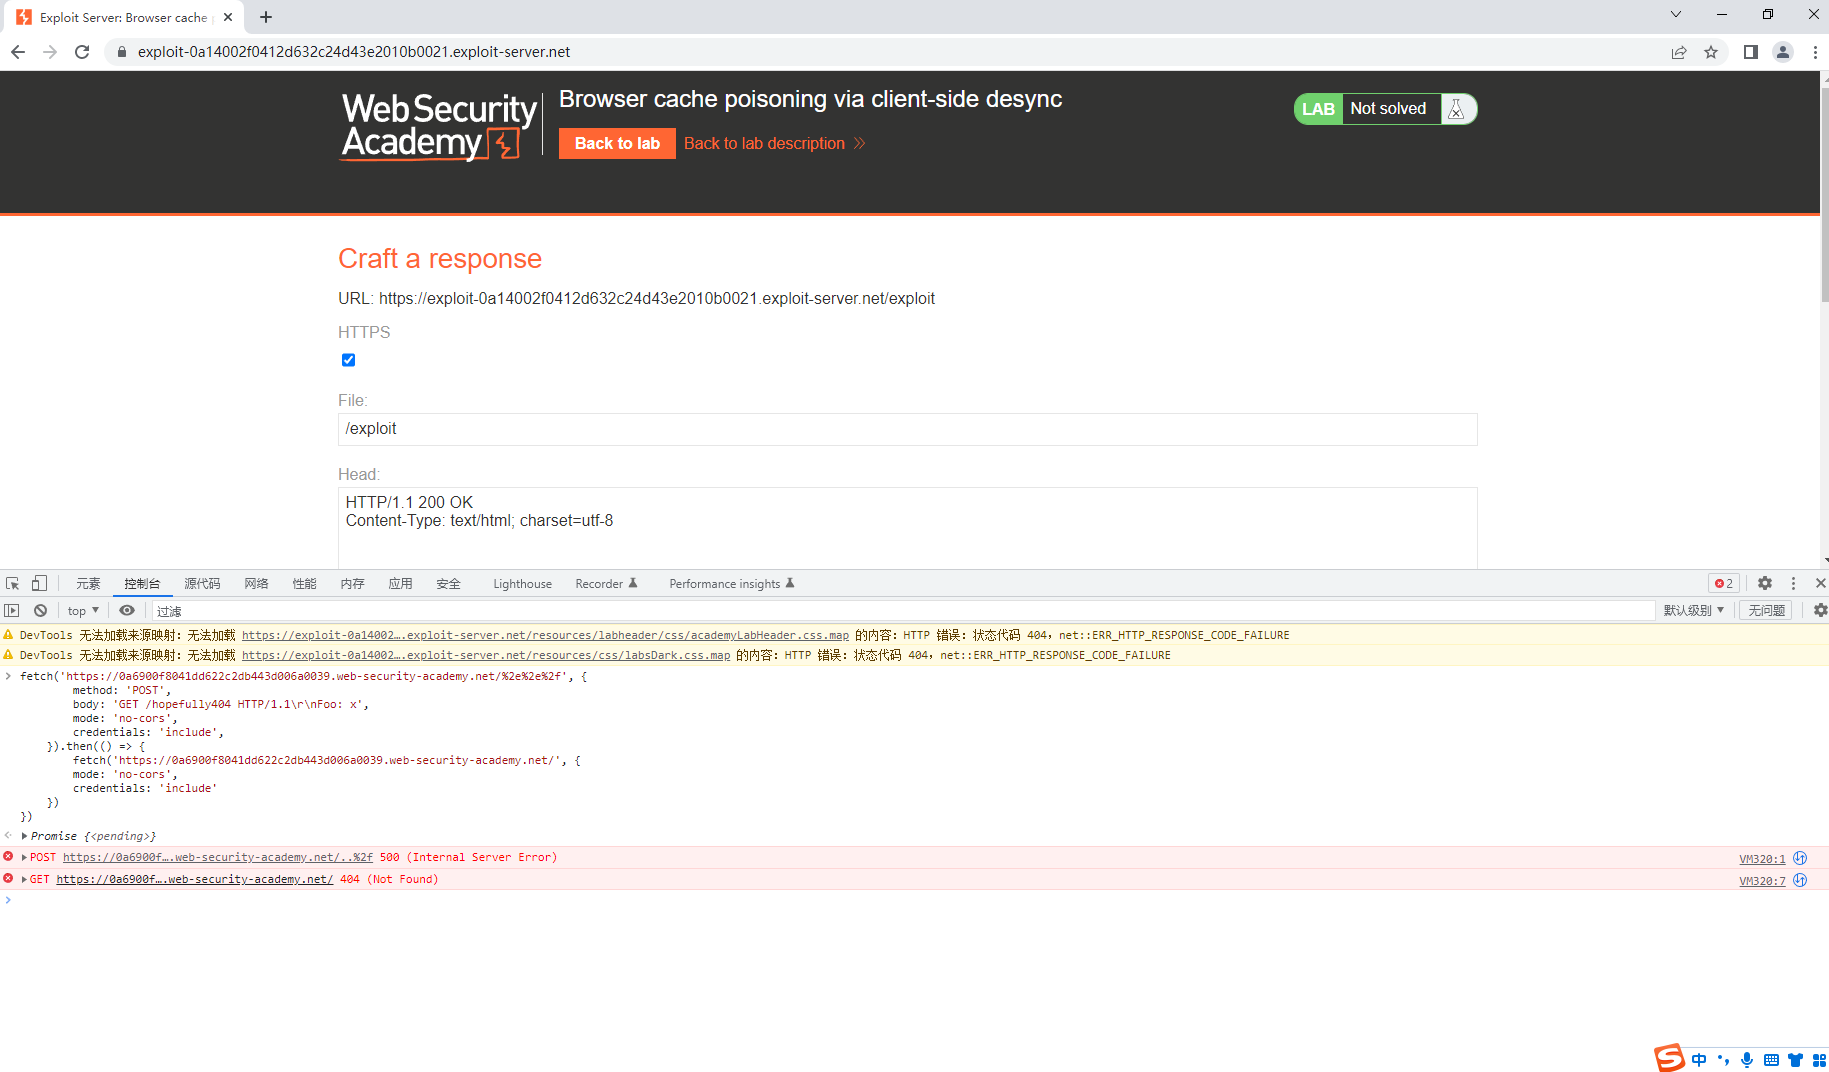Open the VM320:1 source link
Viewport: 1829px width, 1072px height.
[x=1762, y=859]
